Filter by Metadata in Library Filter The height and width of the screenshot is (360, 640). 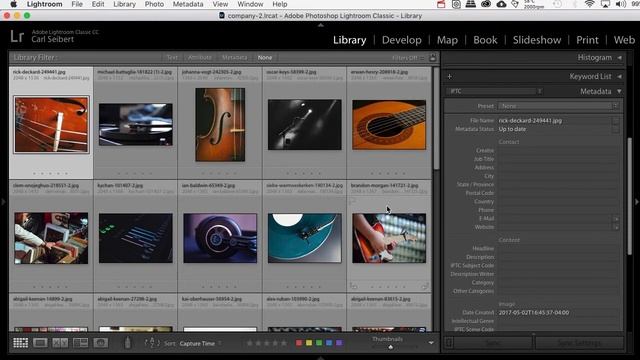click(x=235, y=58)
